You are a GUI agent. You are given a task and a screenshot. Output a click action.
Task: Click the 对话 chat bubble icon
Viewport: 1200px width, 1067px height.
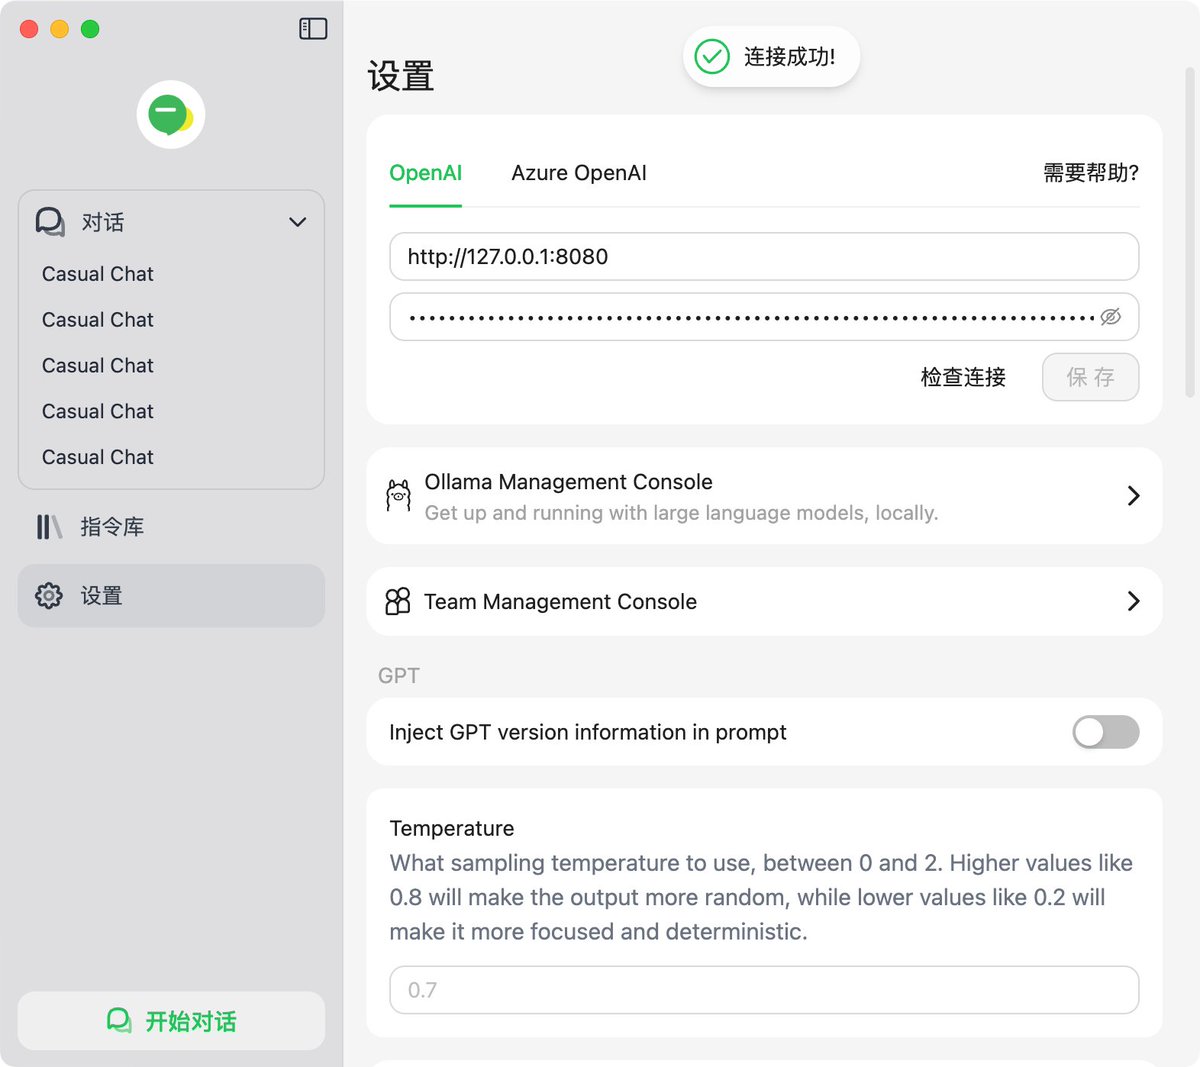tap(50, 222)
